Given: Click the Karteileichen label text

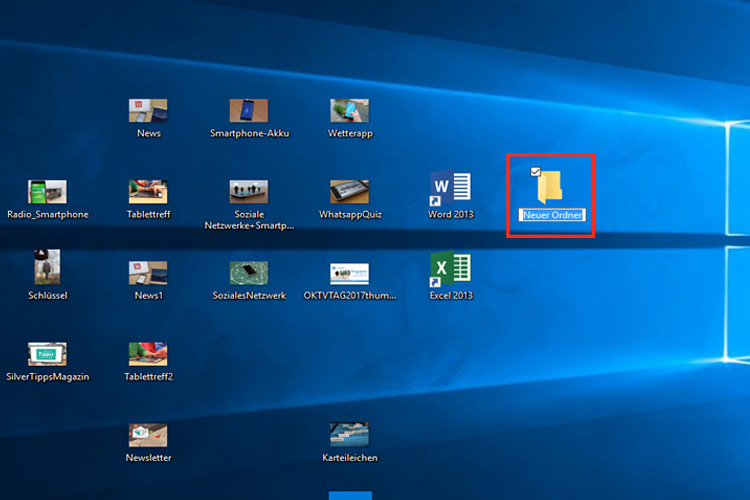Looking at the screenshot, I should pyautogui.click(x=350, y=458).
